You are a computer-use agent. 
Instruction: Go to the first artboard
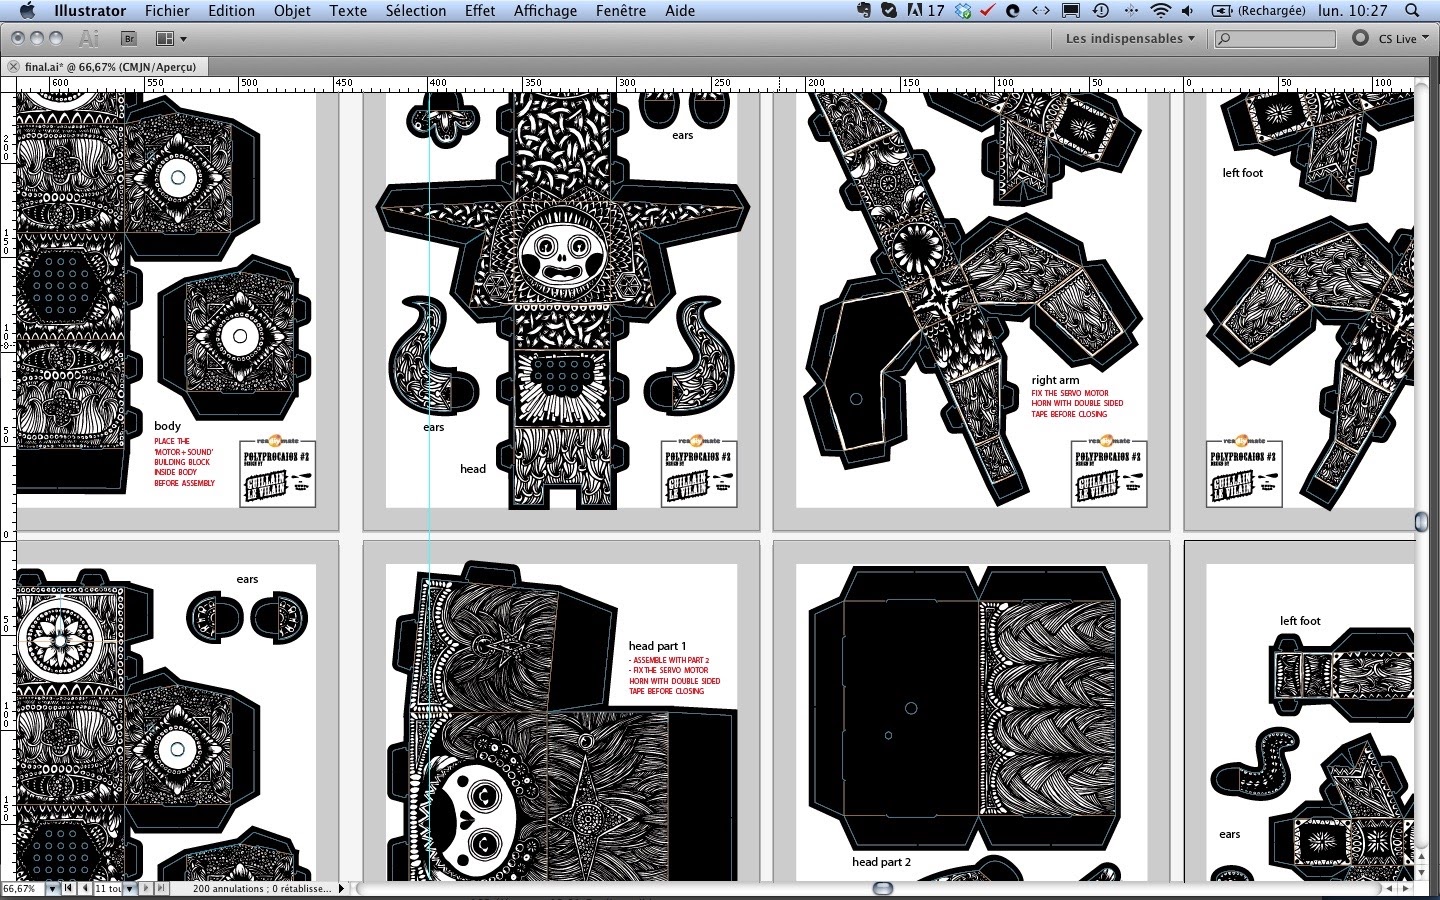point(68,888)
